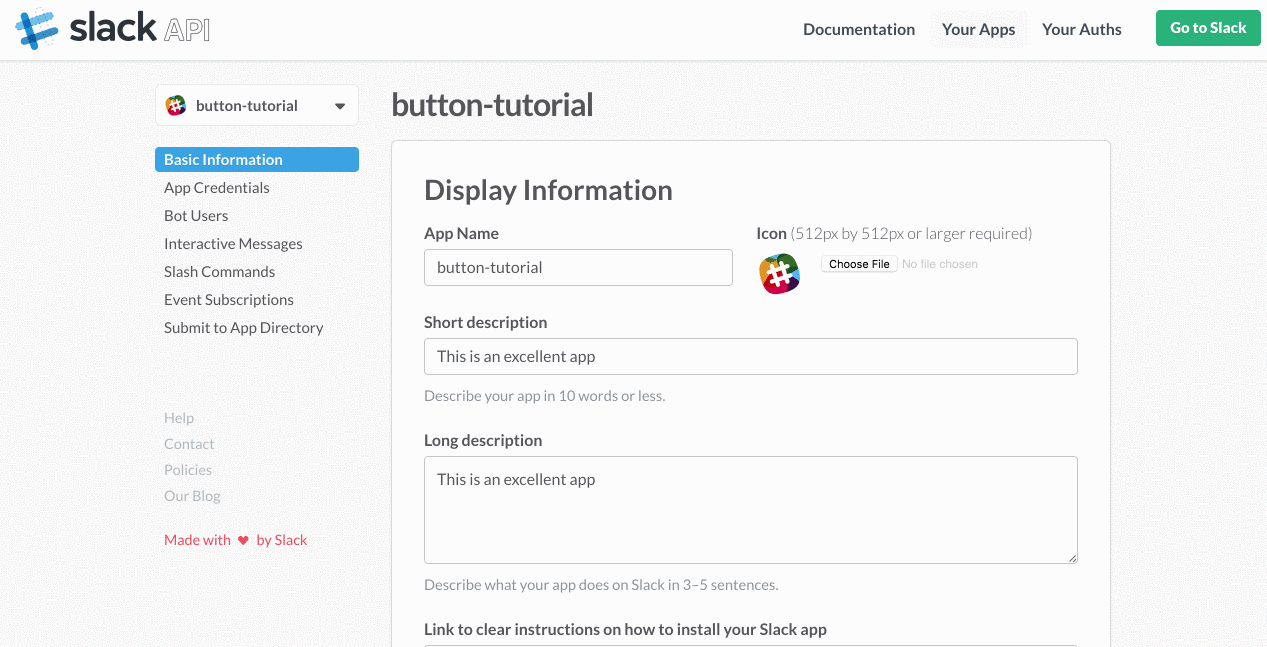Click the Slack API logo
Image resolution: width=1267 pixels, height=647 pixels.
pyautogui.click(x=113, y=29)
